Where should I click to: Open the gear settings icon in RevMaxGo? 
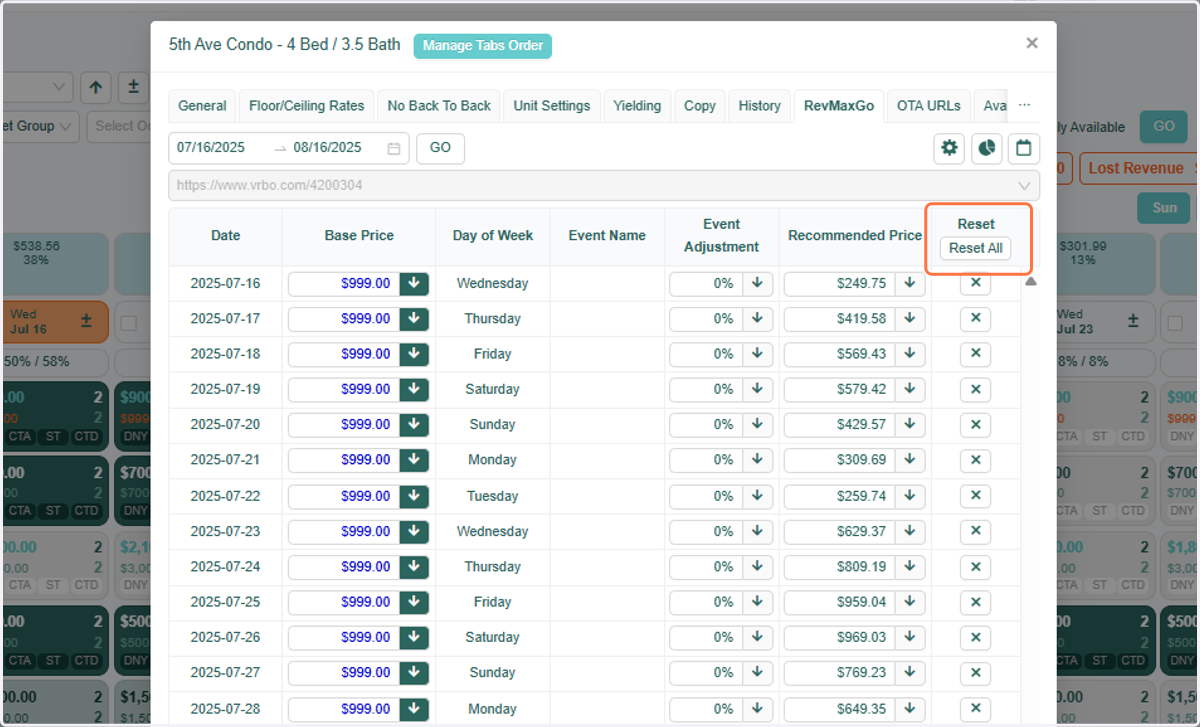pos(949,148)
